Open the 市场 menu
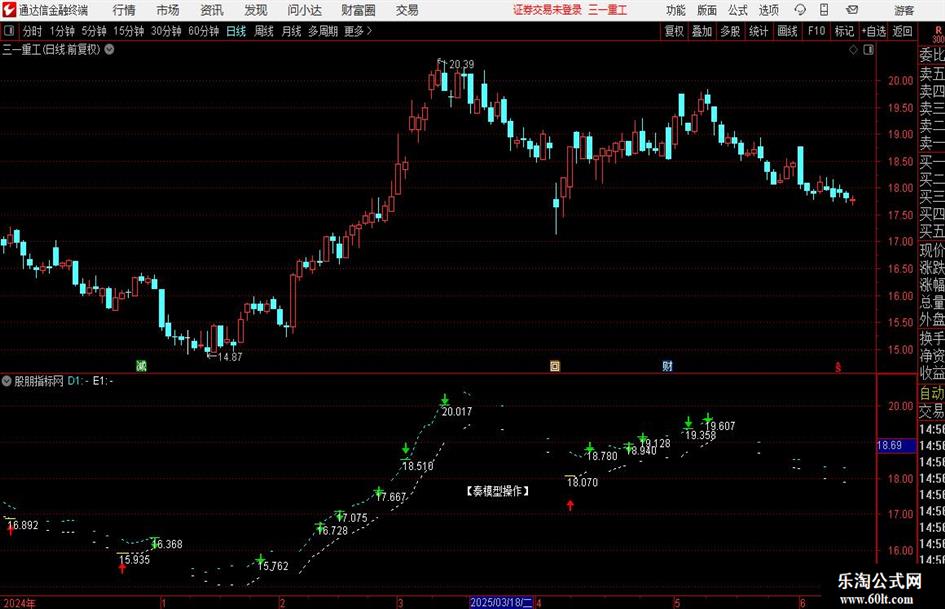The image size is (945, 609). click(x=168, y=10)
